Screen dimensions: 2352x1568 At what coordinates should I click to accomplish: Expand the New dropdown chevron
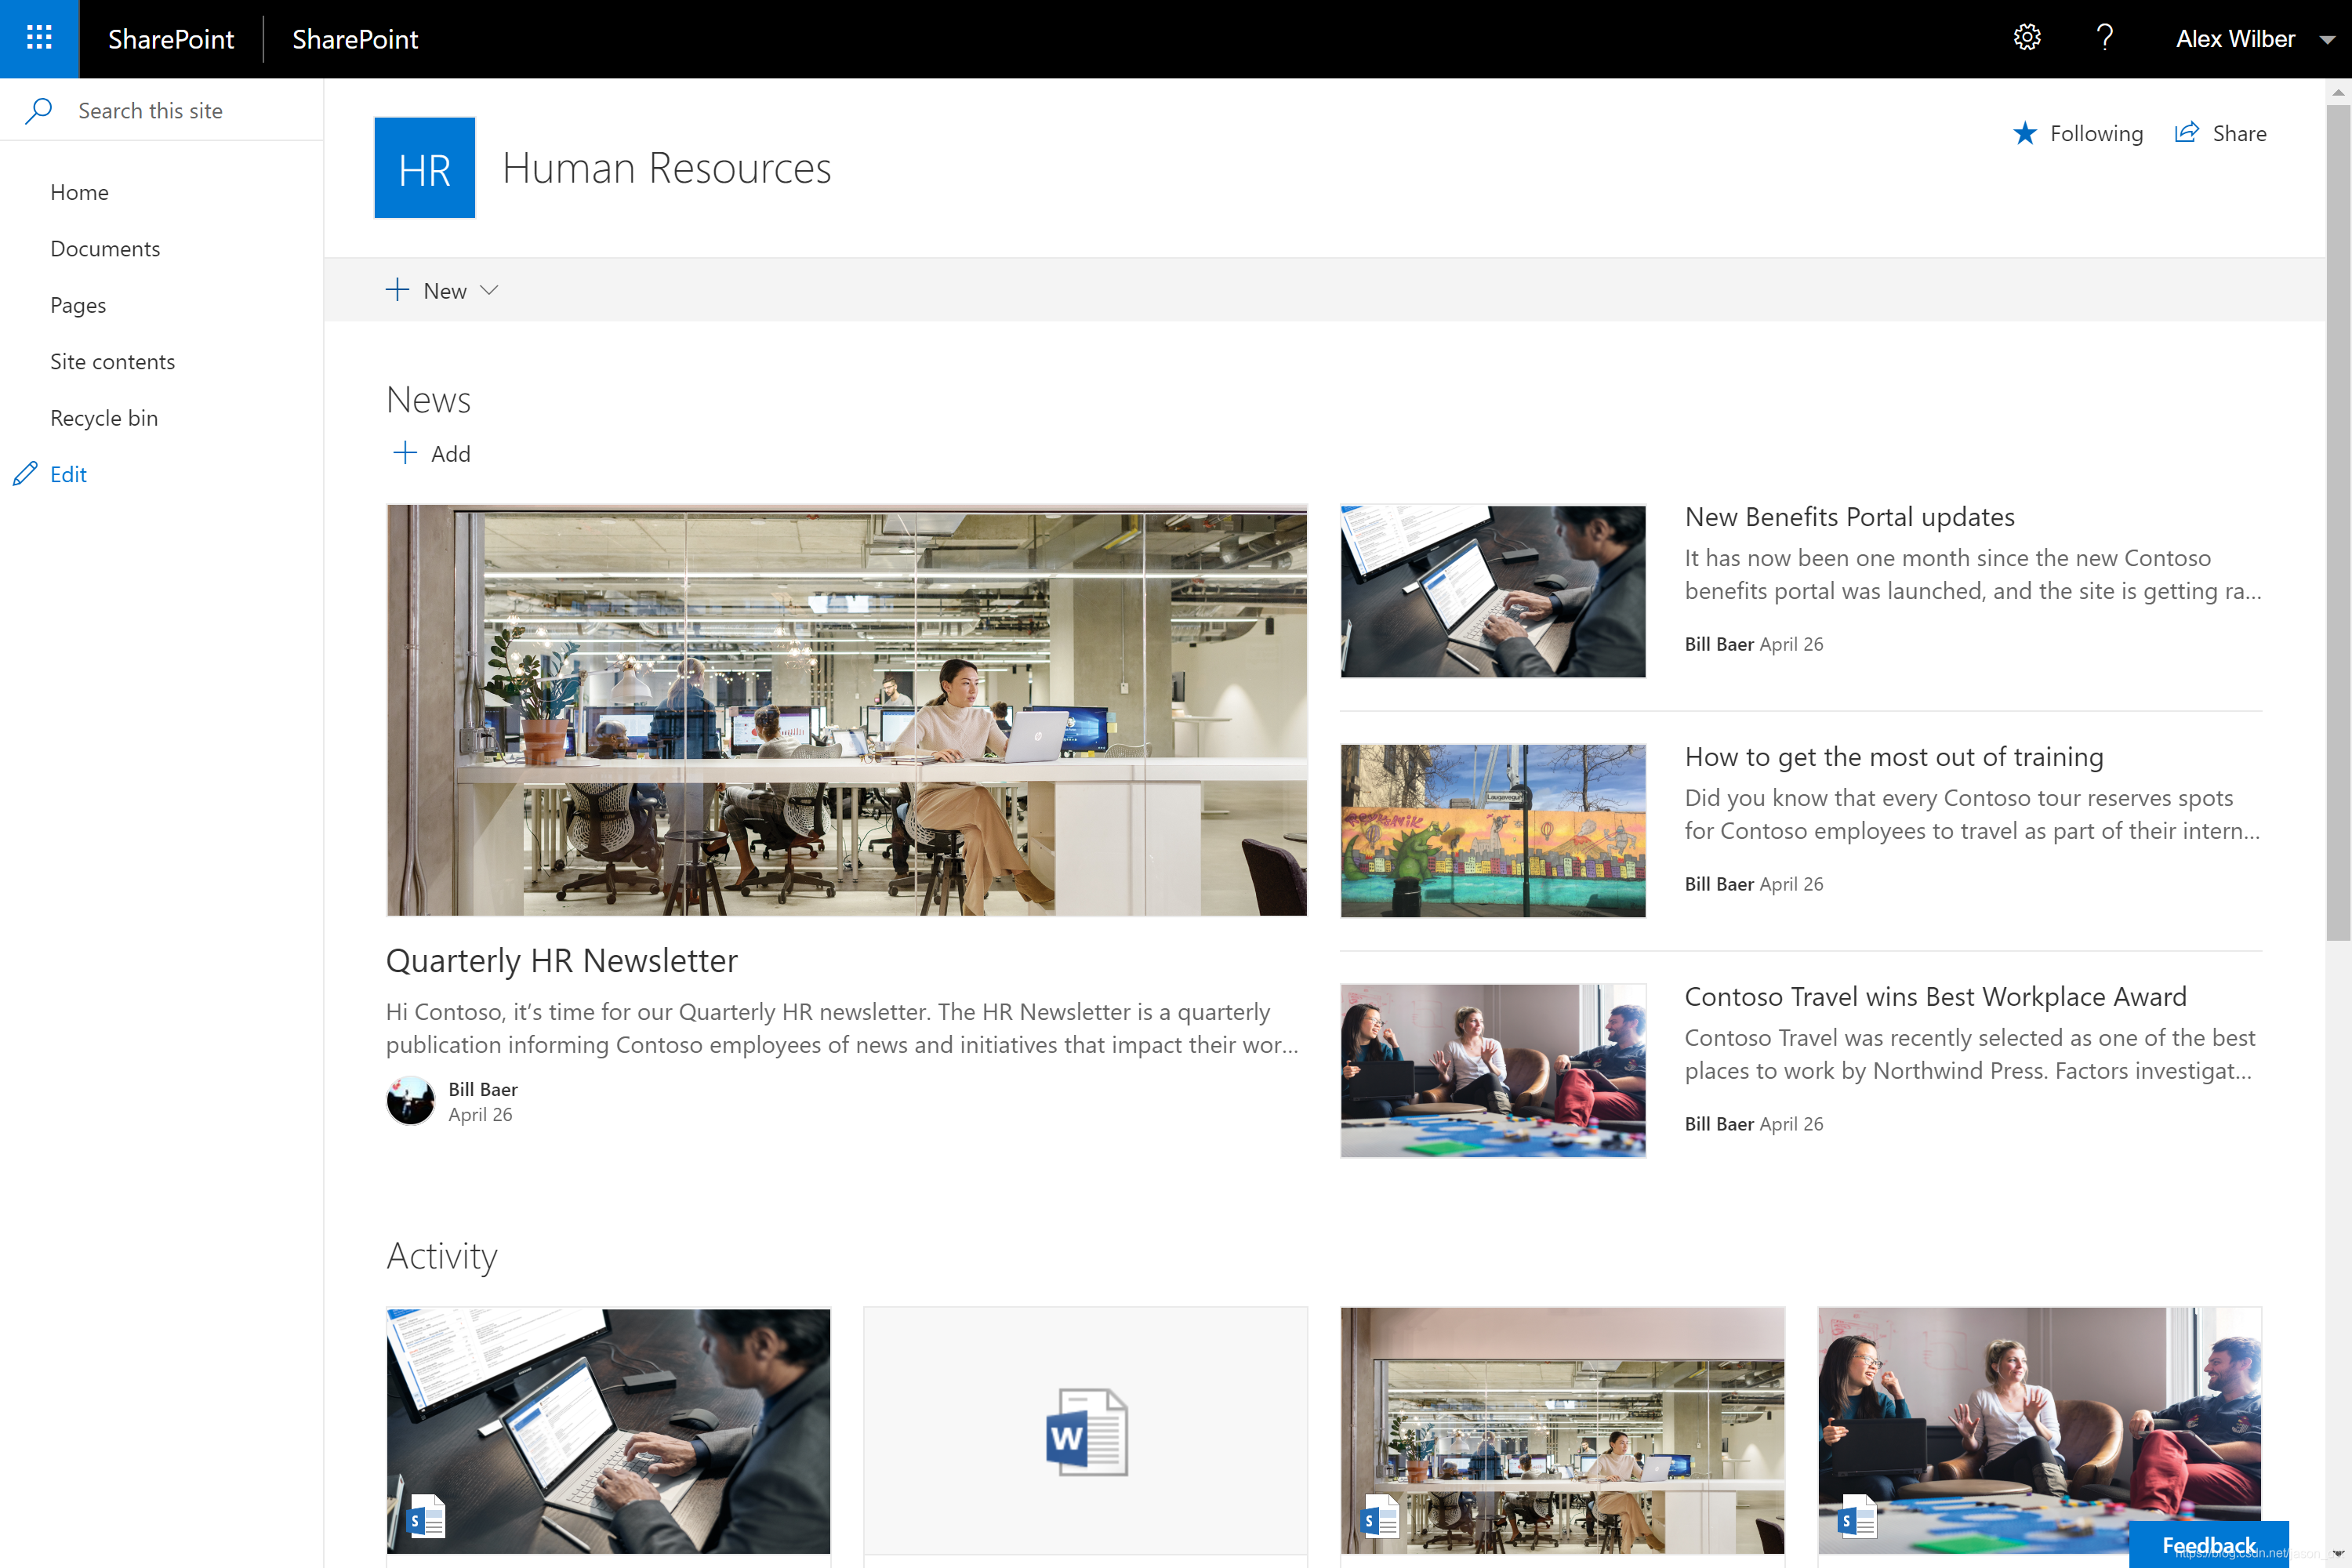pos(489,290)
